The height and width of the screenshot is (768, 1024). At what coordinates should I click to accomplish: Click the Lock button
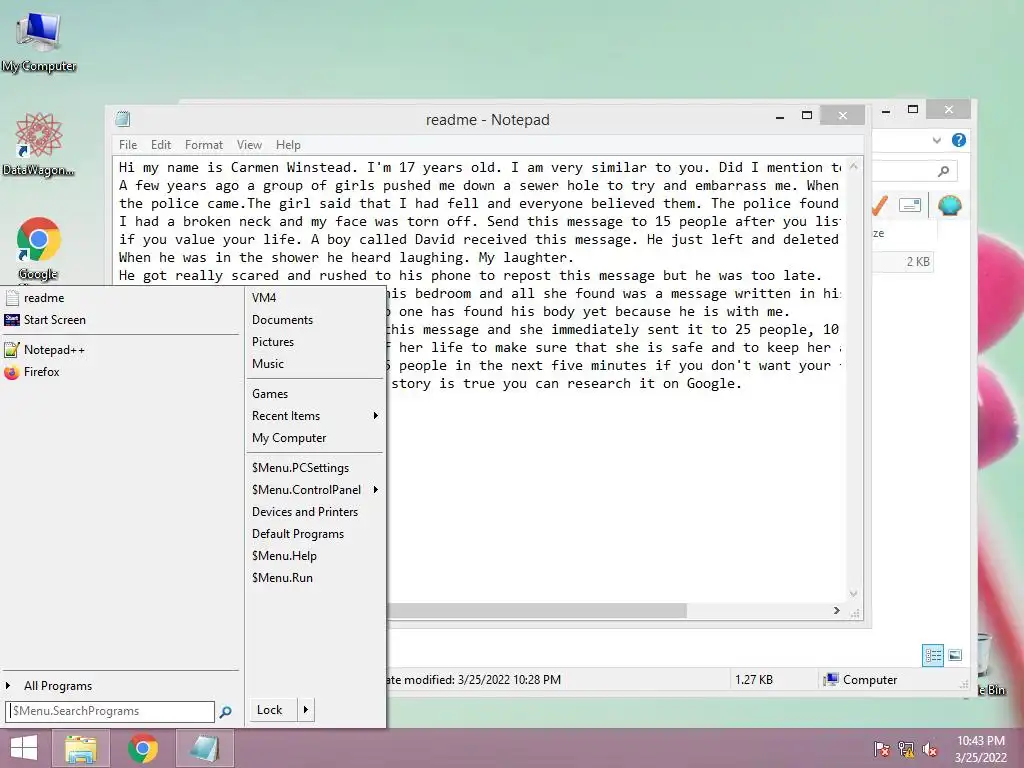(273, 710)
